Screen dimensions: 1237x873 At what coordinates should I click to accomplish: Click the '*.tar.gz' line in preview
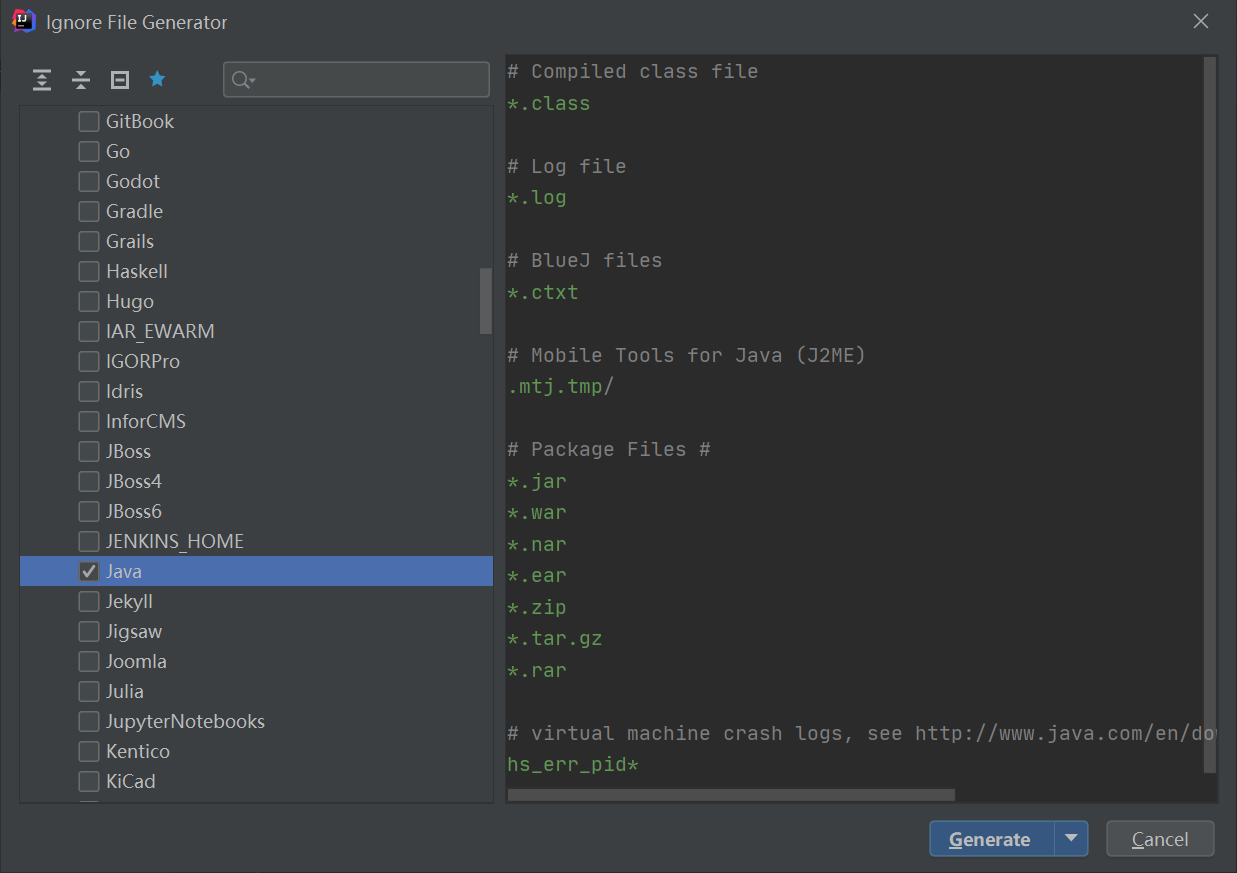click(x=555, y=638)
